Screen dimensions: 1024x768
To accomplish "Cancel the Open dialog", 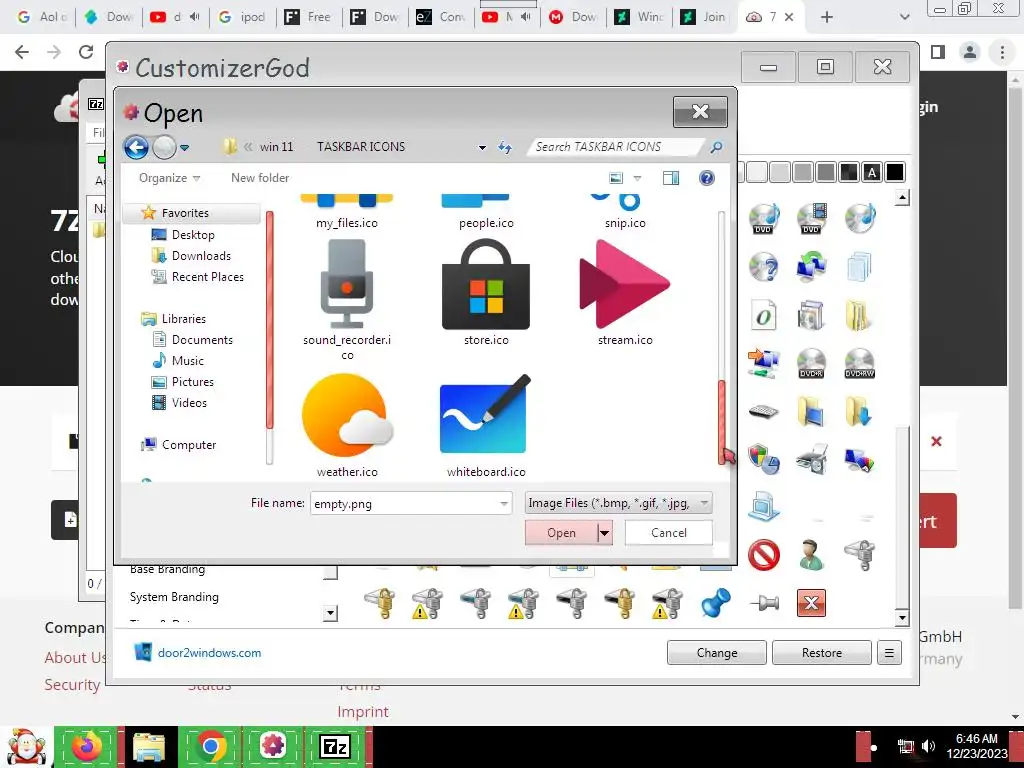I will pos(669,533).
